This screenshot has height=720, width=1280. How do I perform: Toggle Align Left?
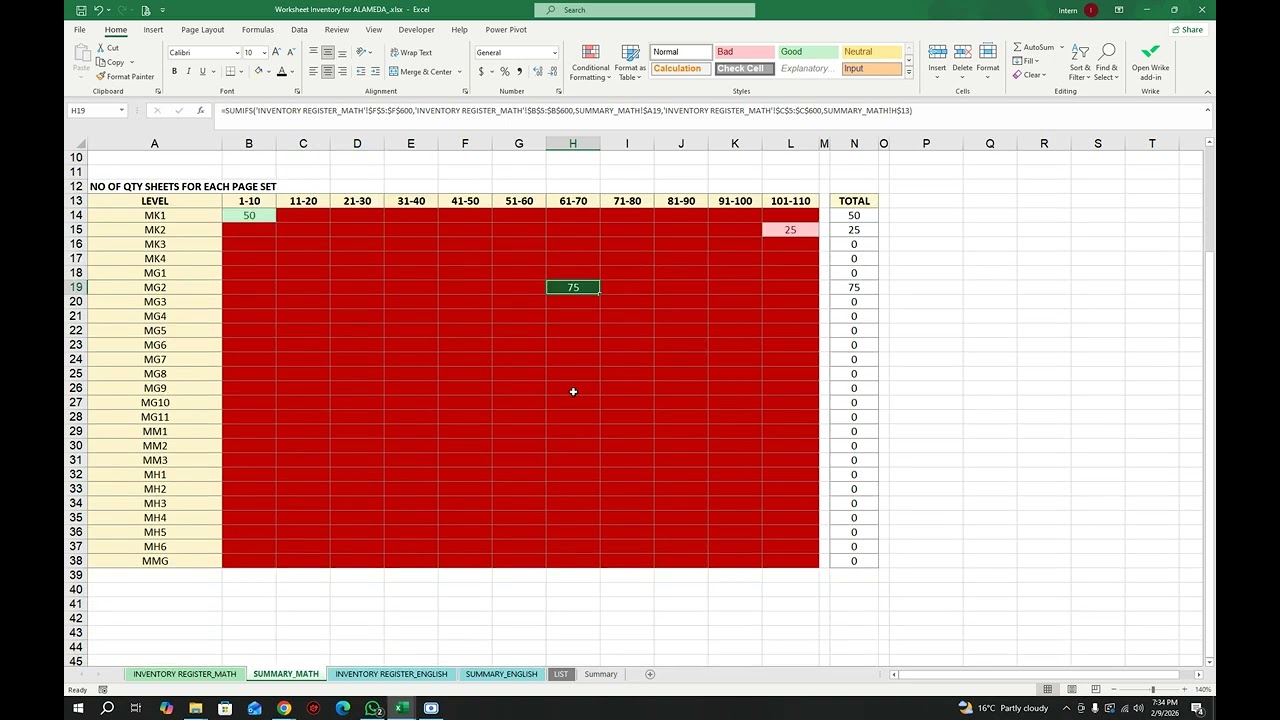pyautogui.click(x=313, y=71)
